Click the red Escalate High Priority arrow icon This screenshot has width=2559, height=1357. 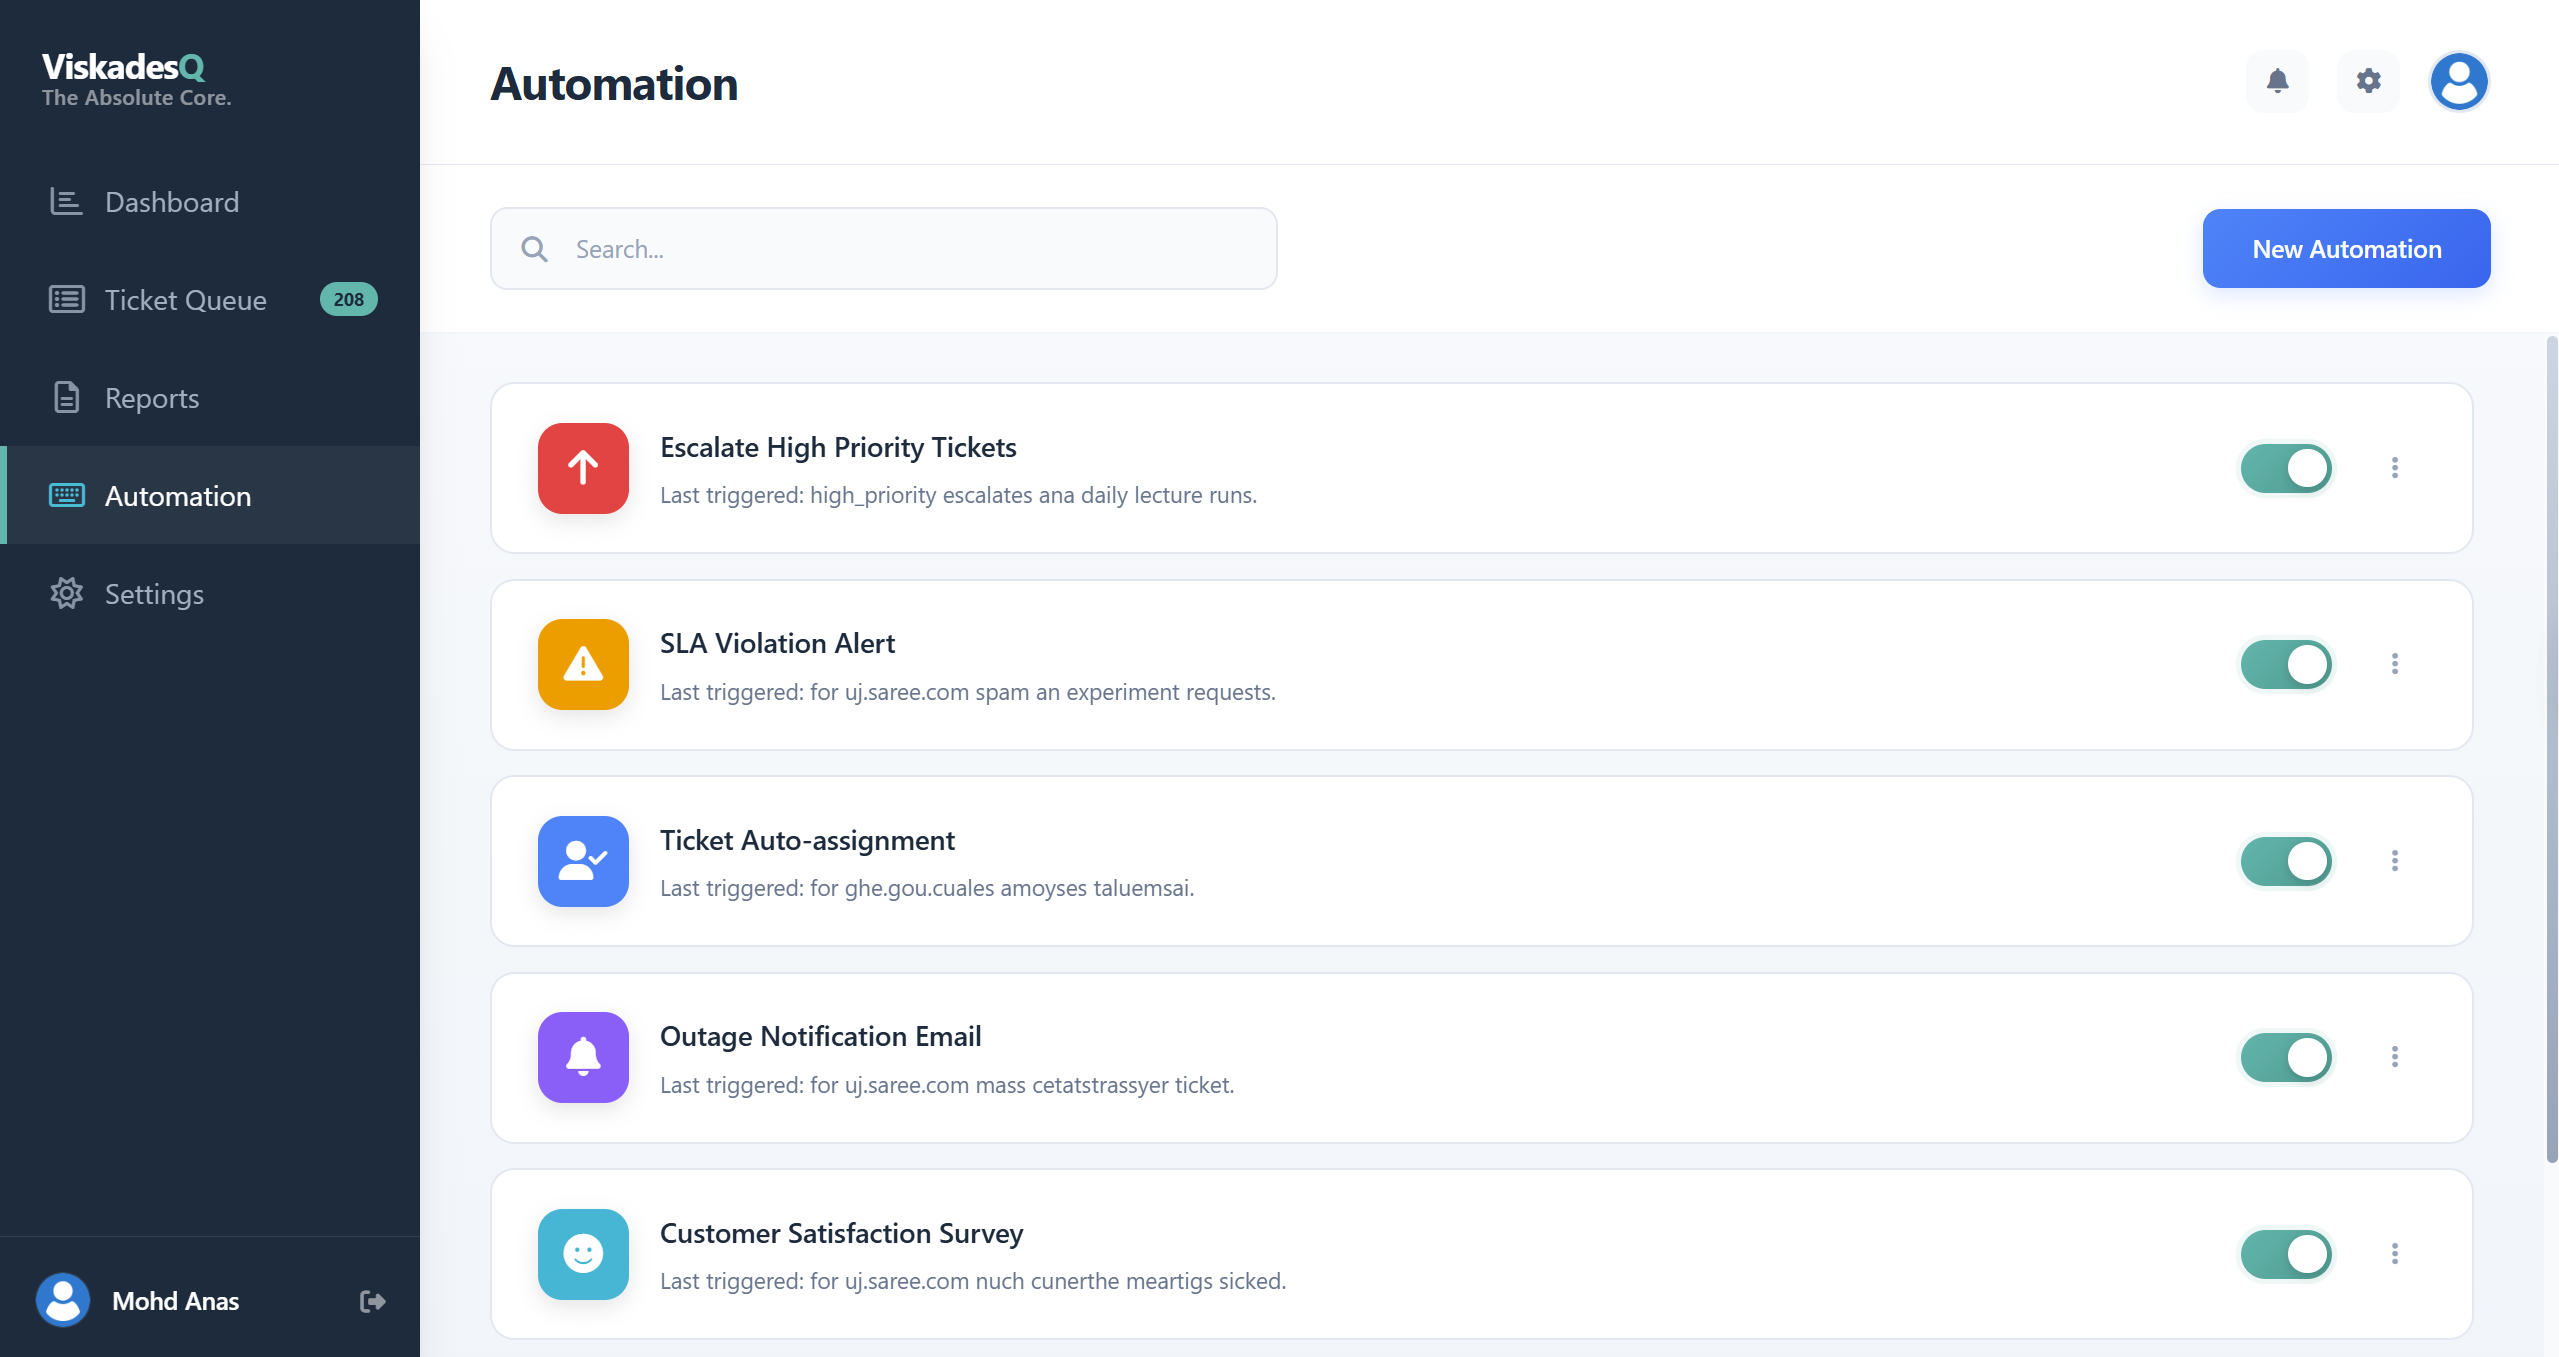[x=583, y=468]
